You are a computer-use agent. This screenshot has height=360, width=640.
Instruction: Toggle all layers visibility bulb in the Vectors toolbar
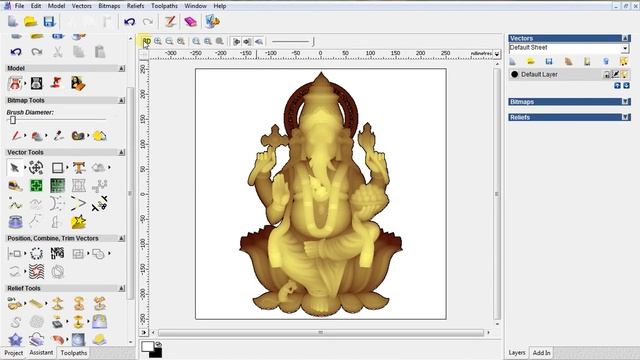coord(624,61)
